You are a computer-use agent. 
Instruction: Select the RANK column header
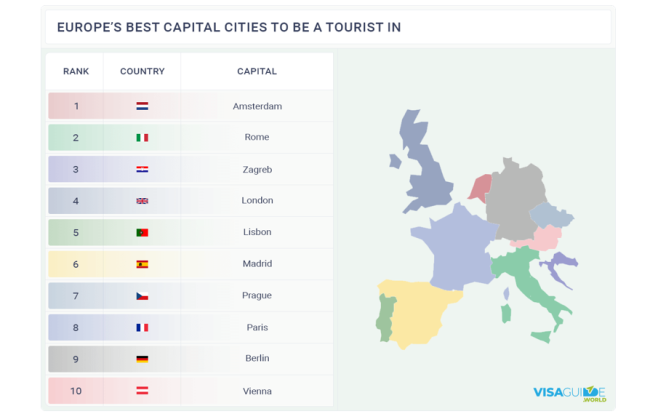click(76, 72)
